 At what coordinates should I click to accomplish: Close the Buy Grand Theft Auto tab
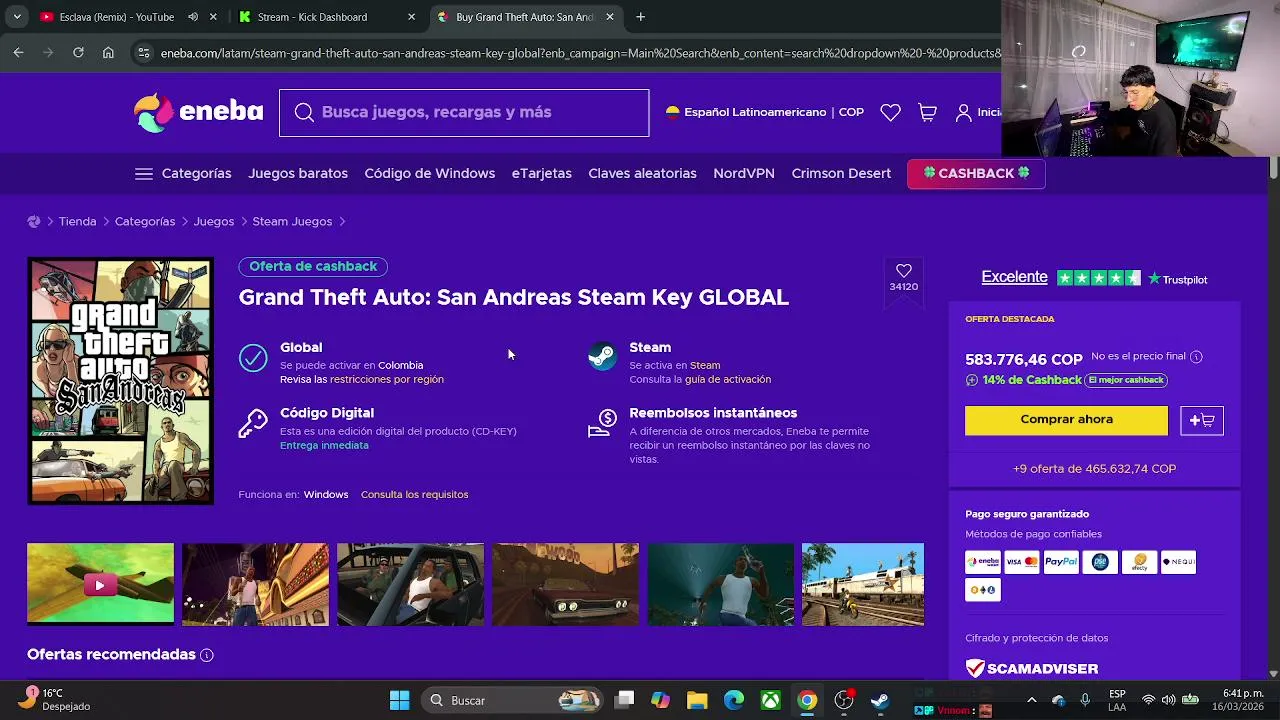610,17
